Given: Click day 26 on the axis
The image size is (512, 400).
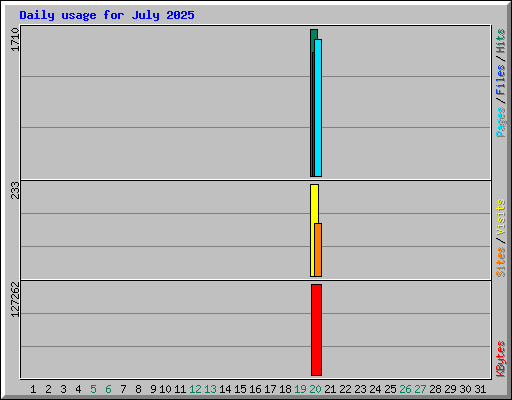Looking at the screenshot, I should click(405, 389).
